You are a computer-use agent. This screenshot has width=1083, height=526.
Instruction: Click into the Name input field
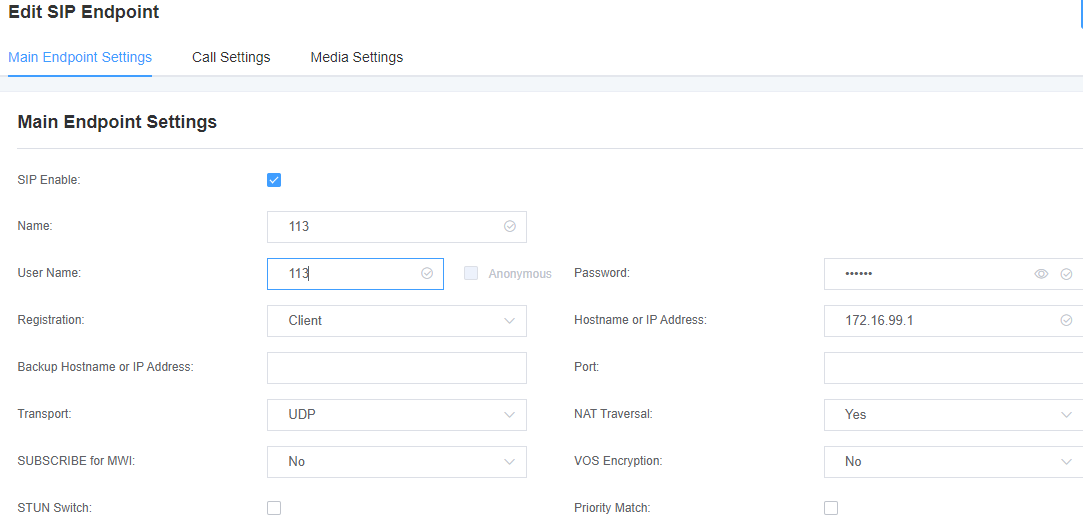click(396, 227)
